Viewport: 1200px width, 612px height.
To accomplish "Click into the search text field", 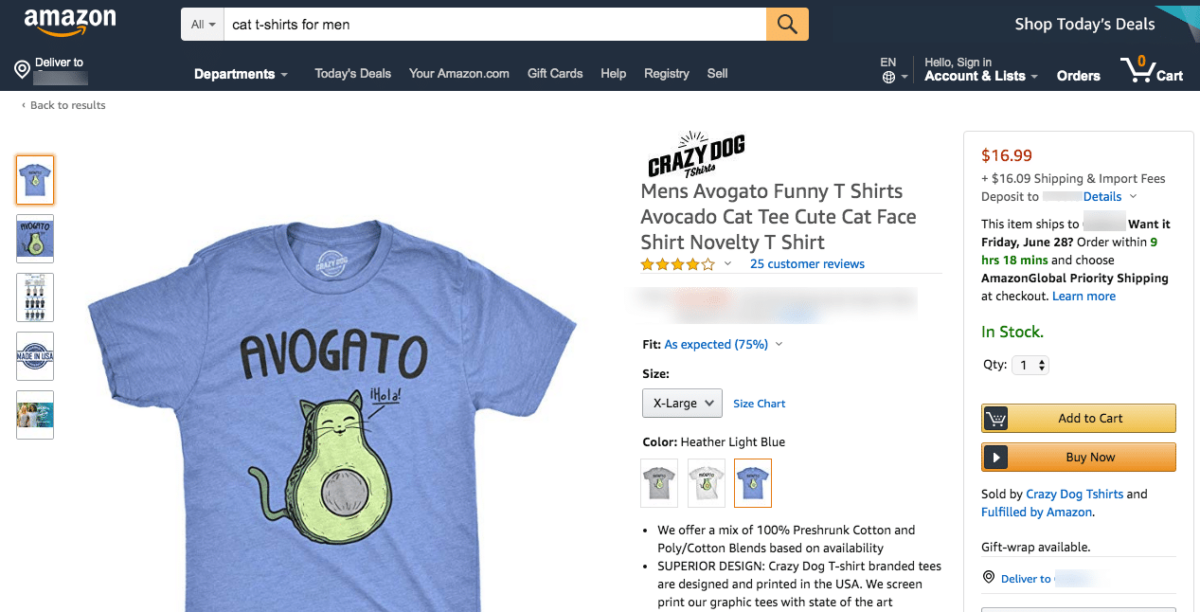I will point(494,25).
